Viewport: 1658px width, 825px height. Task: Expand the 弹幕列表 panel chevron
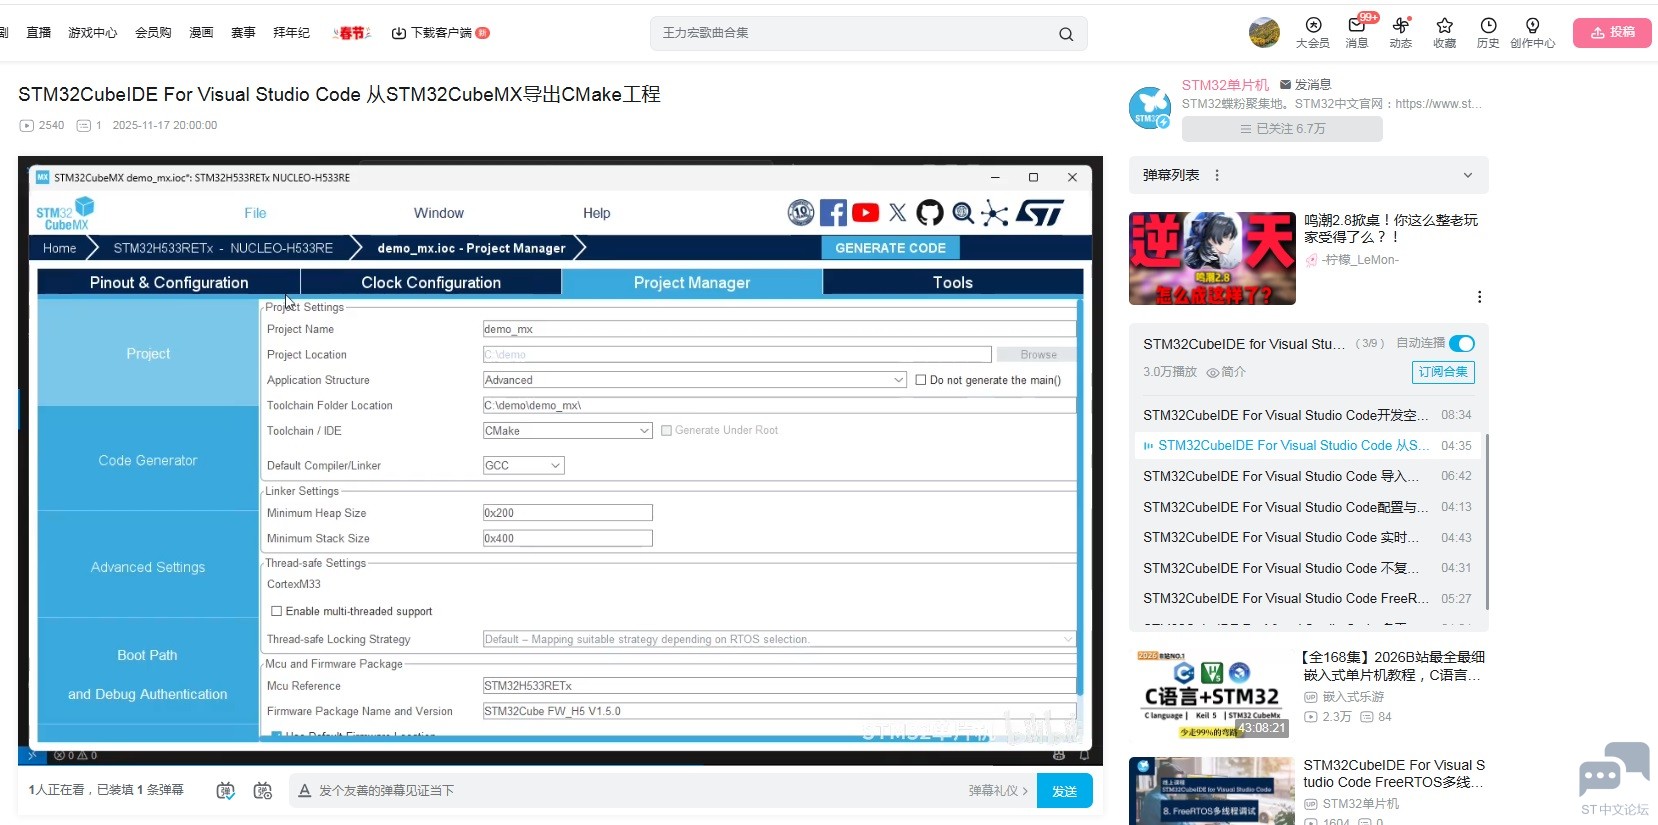(1468, 175)
